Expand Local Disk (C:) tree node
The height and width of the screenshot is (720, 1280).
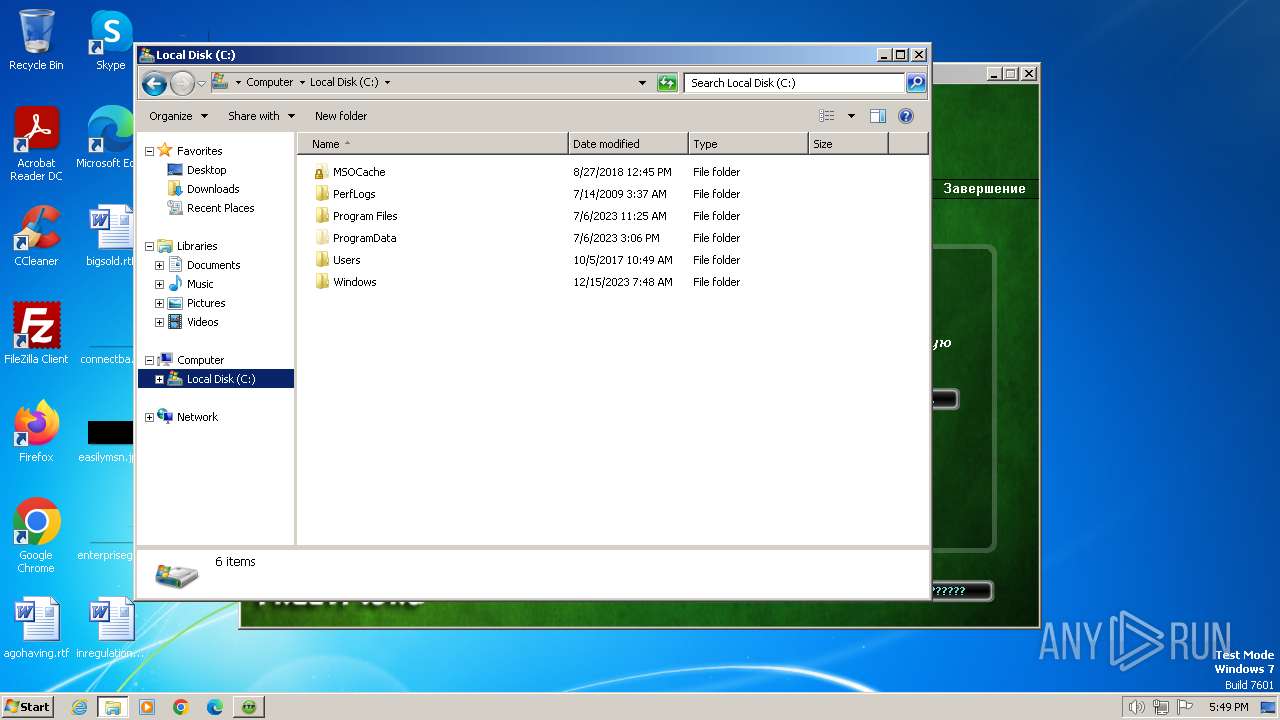click(159, 379)
